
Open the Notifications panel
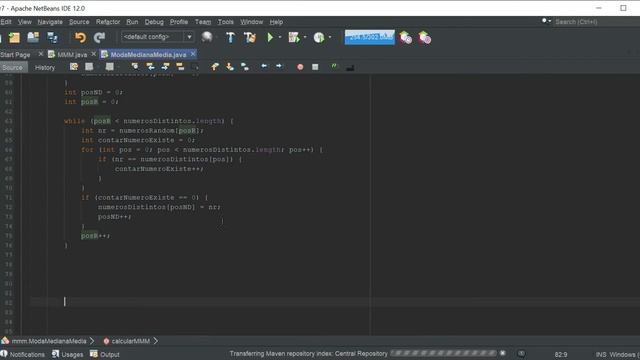(x=22, y=354)
